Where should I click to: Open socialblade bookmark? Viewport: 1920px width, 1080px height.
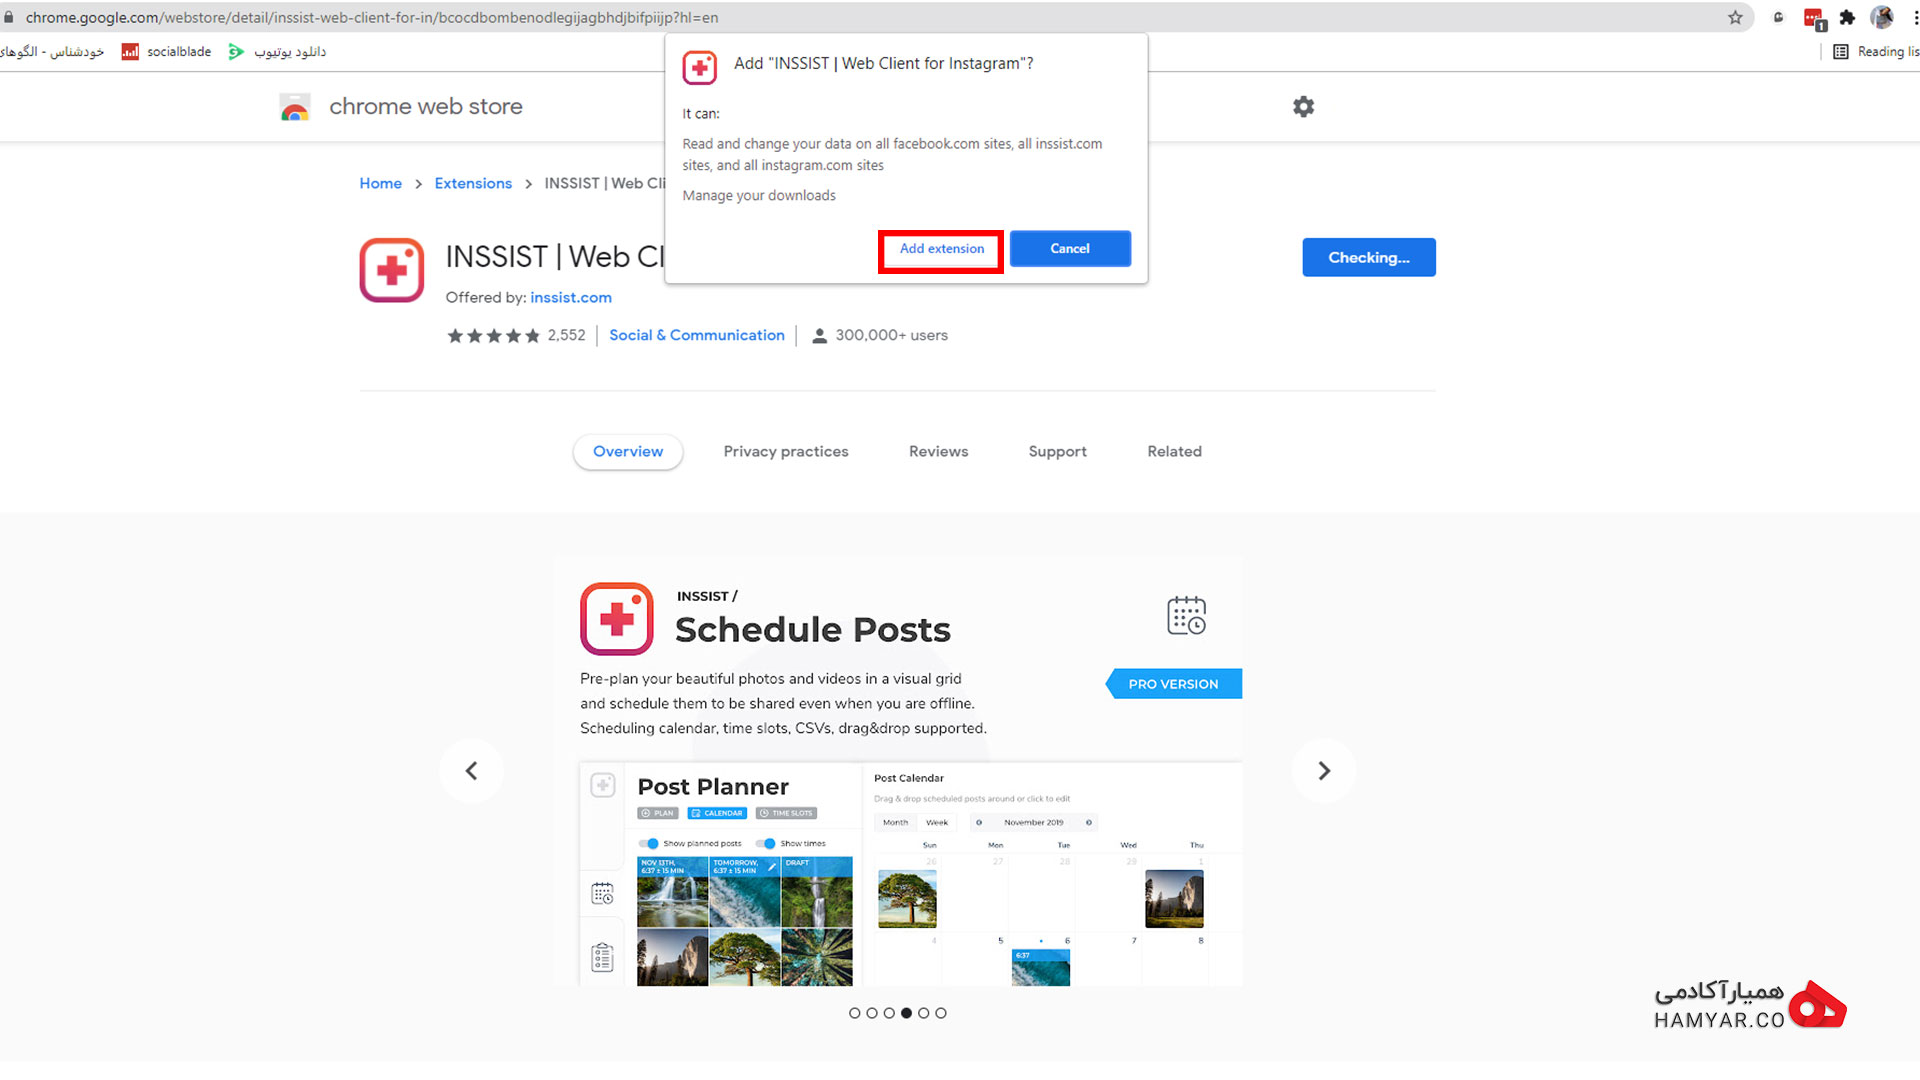pyautogui.click(x=166, y=51)
